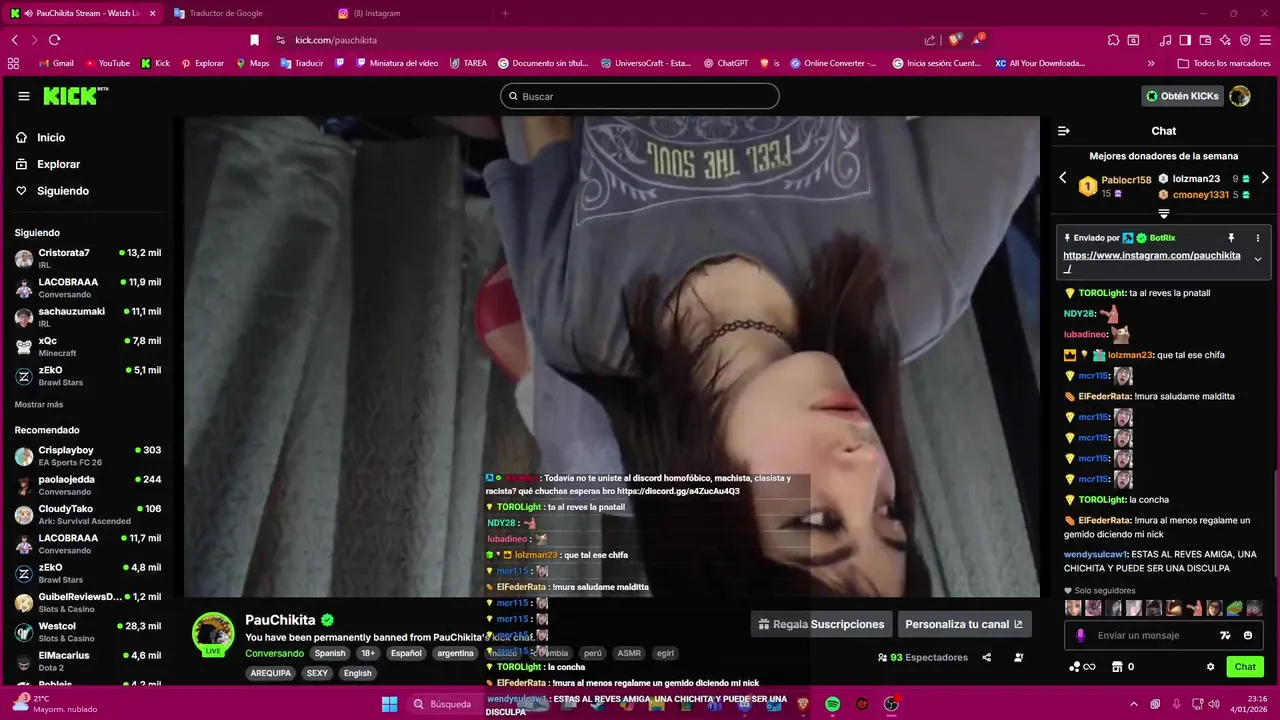1280x720 pixels.
Task: Show next top donors with the right arrow
Action: pyautogui.click(x=1265, y=178)
